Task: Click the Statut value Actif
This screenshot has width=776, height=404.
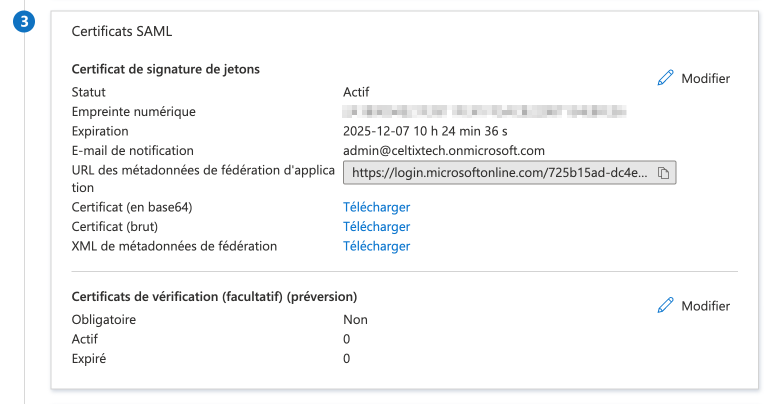Action: (x=356, y=92)
